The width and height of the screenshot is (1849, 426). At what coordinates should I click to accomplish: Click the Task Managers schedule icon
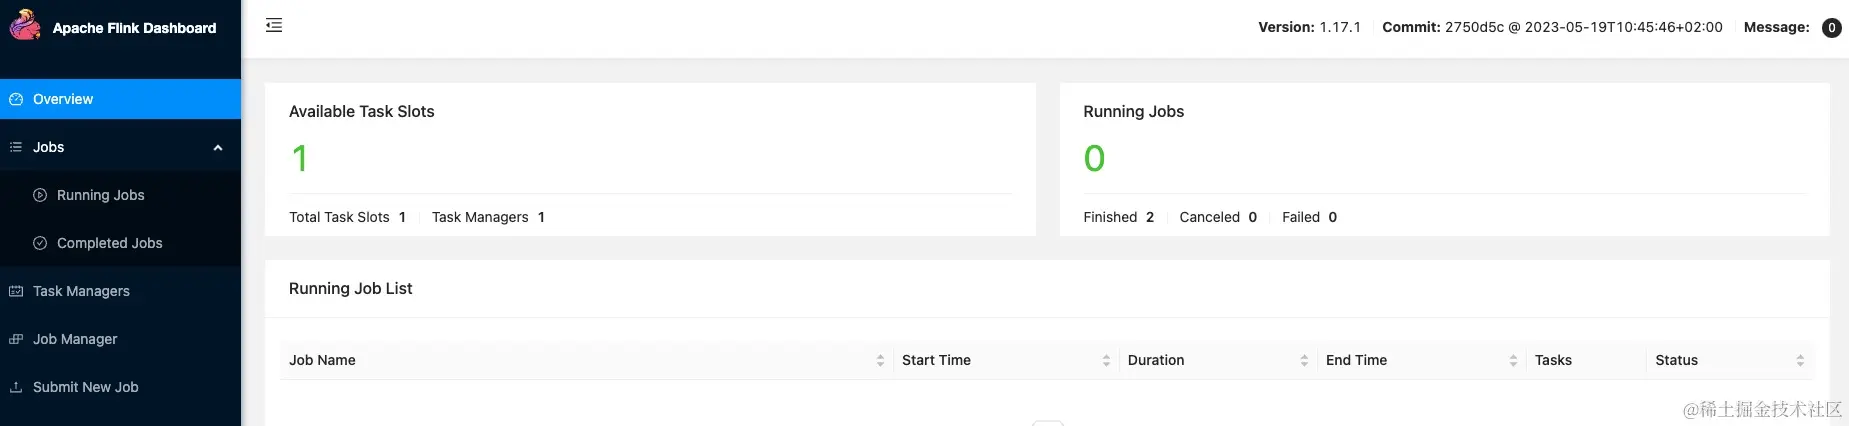pos(16,291)
